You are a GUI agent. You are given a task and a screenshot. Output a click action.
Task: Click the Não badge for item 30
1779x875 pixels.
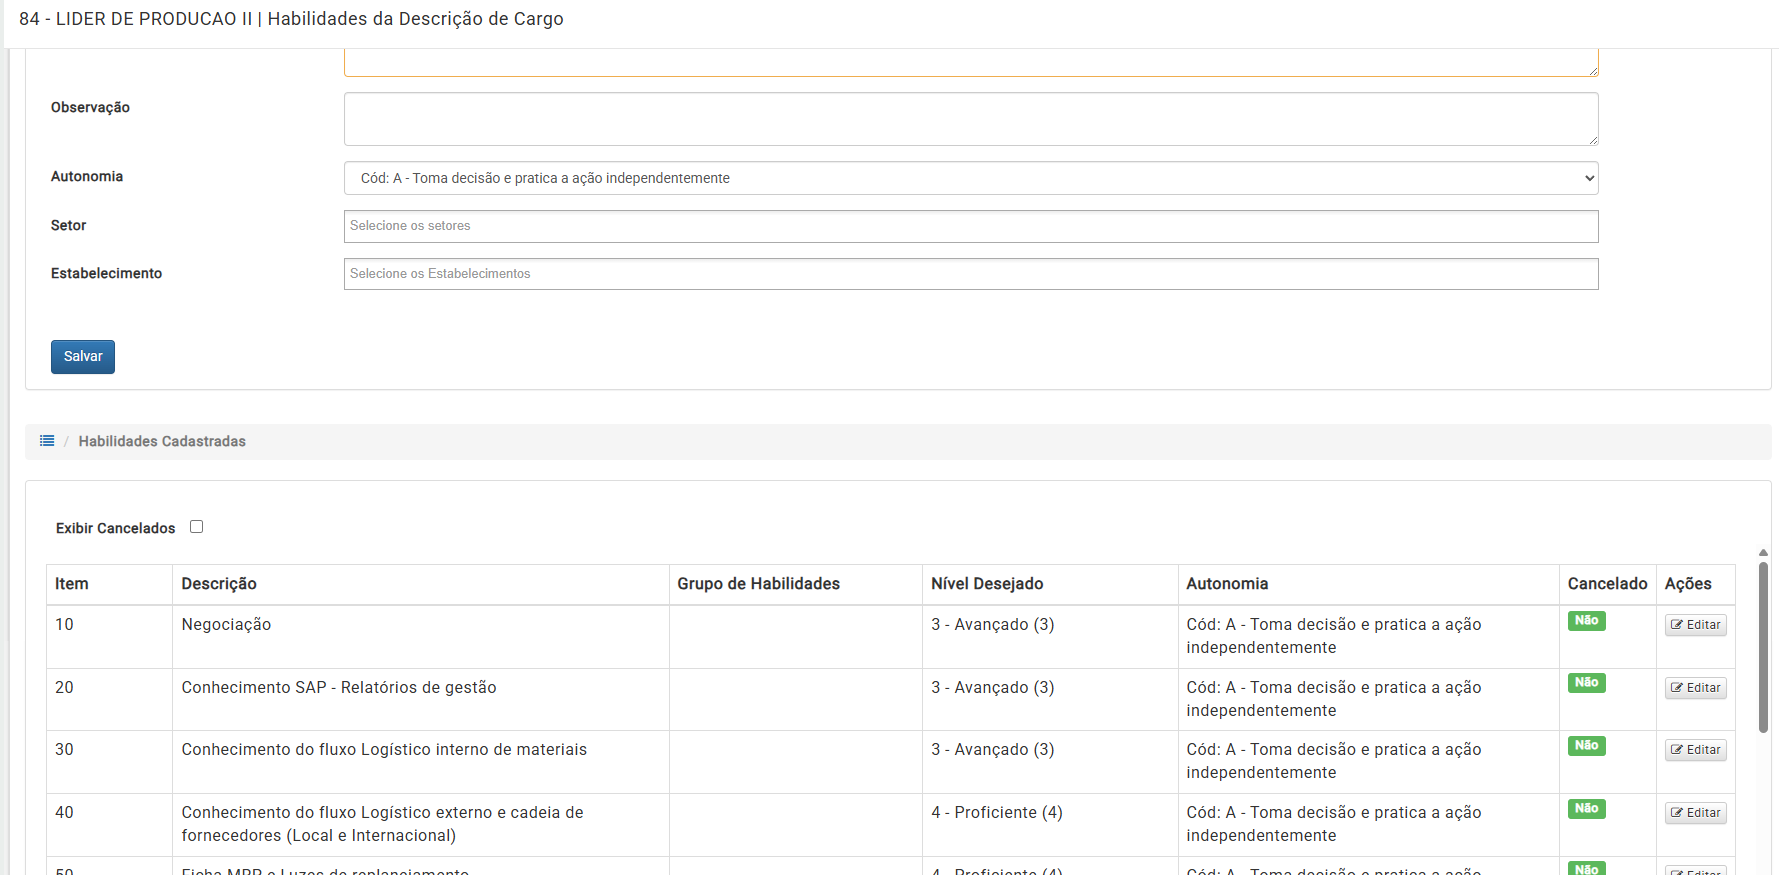point(1586,746)
